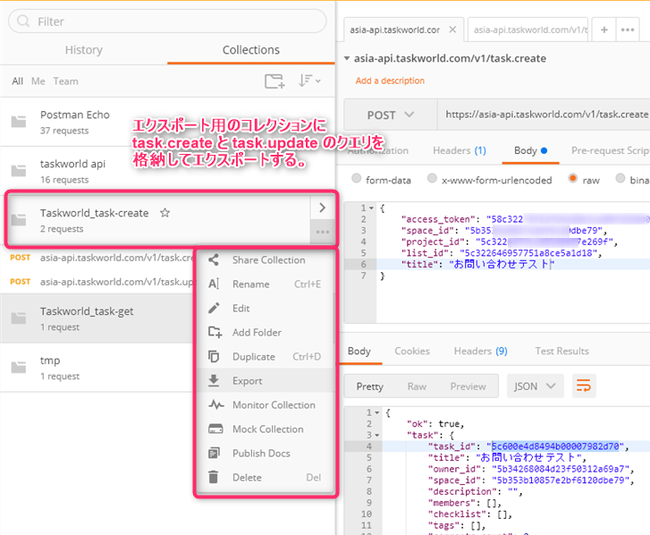This screenshot has width=650, height=535.
Task: Open the sort collections icon dropdown
Action: (309, 81)
